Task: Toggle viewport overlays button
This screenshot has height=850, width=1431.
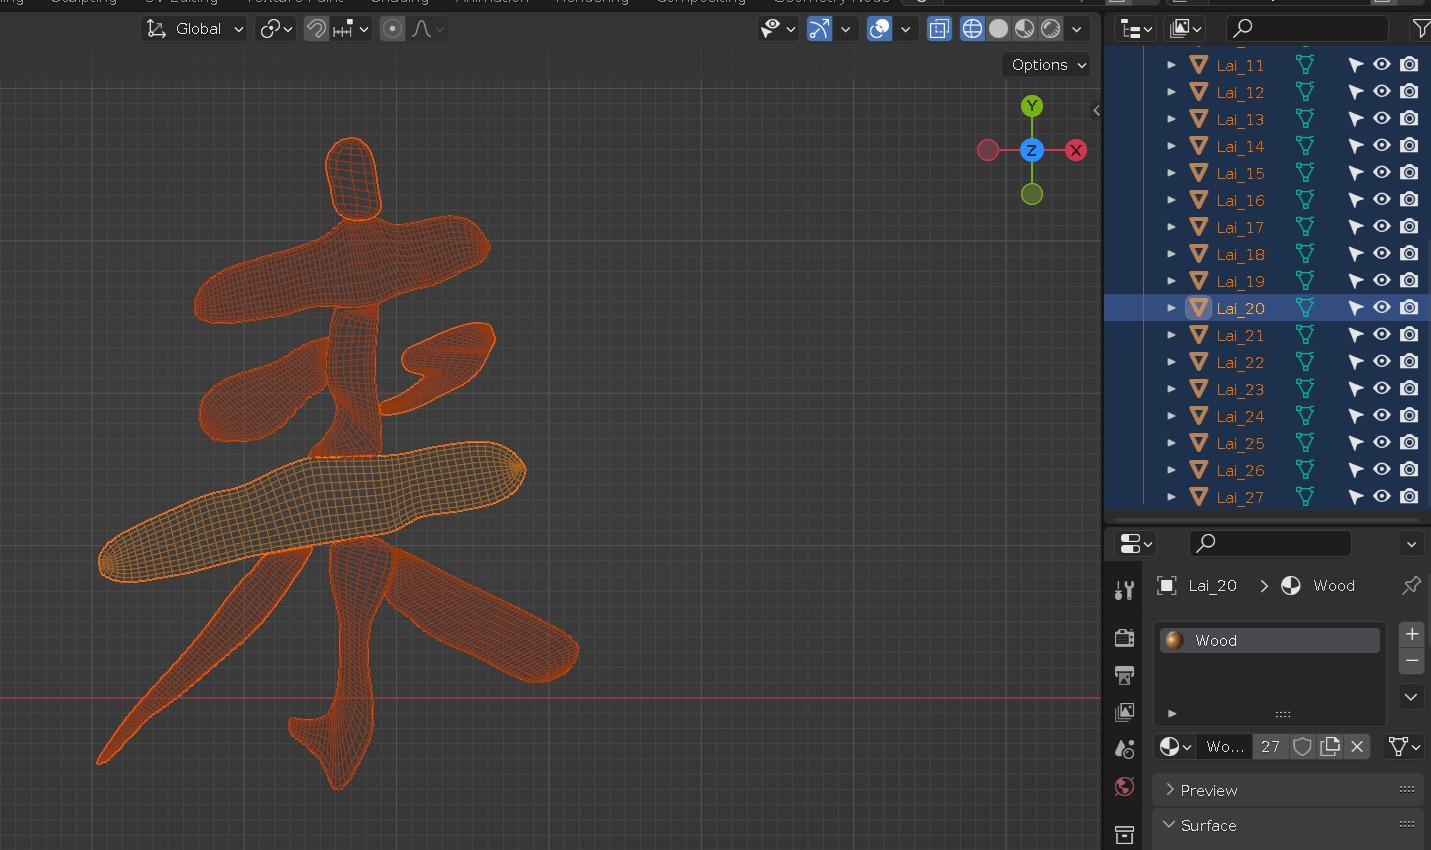Action: [879, 29]
